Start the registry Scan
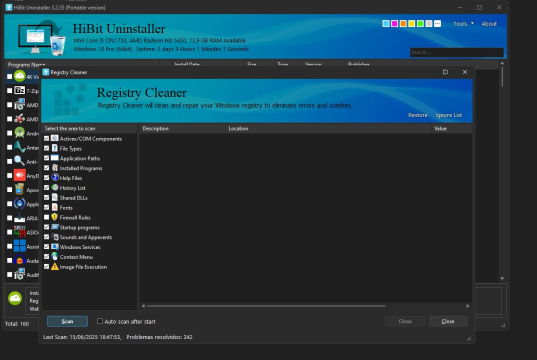Image resolution: width=537 pixels, height=360 pixels. (x=67, y=321)
